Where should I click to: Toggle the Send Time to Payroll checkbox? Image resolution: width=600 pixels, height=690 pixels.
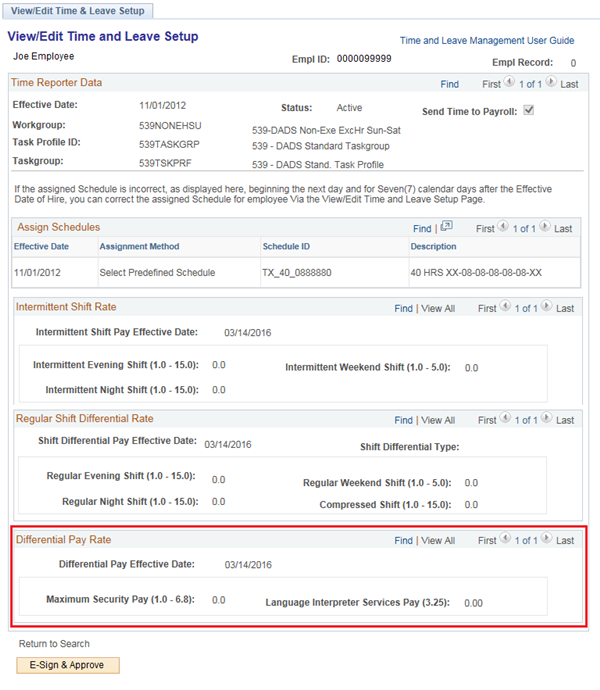pos(529,111)
